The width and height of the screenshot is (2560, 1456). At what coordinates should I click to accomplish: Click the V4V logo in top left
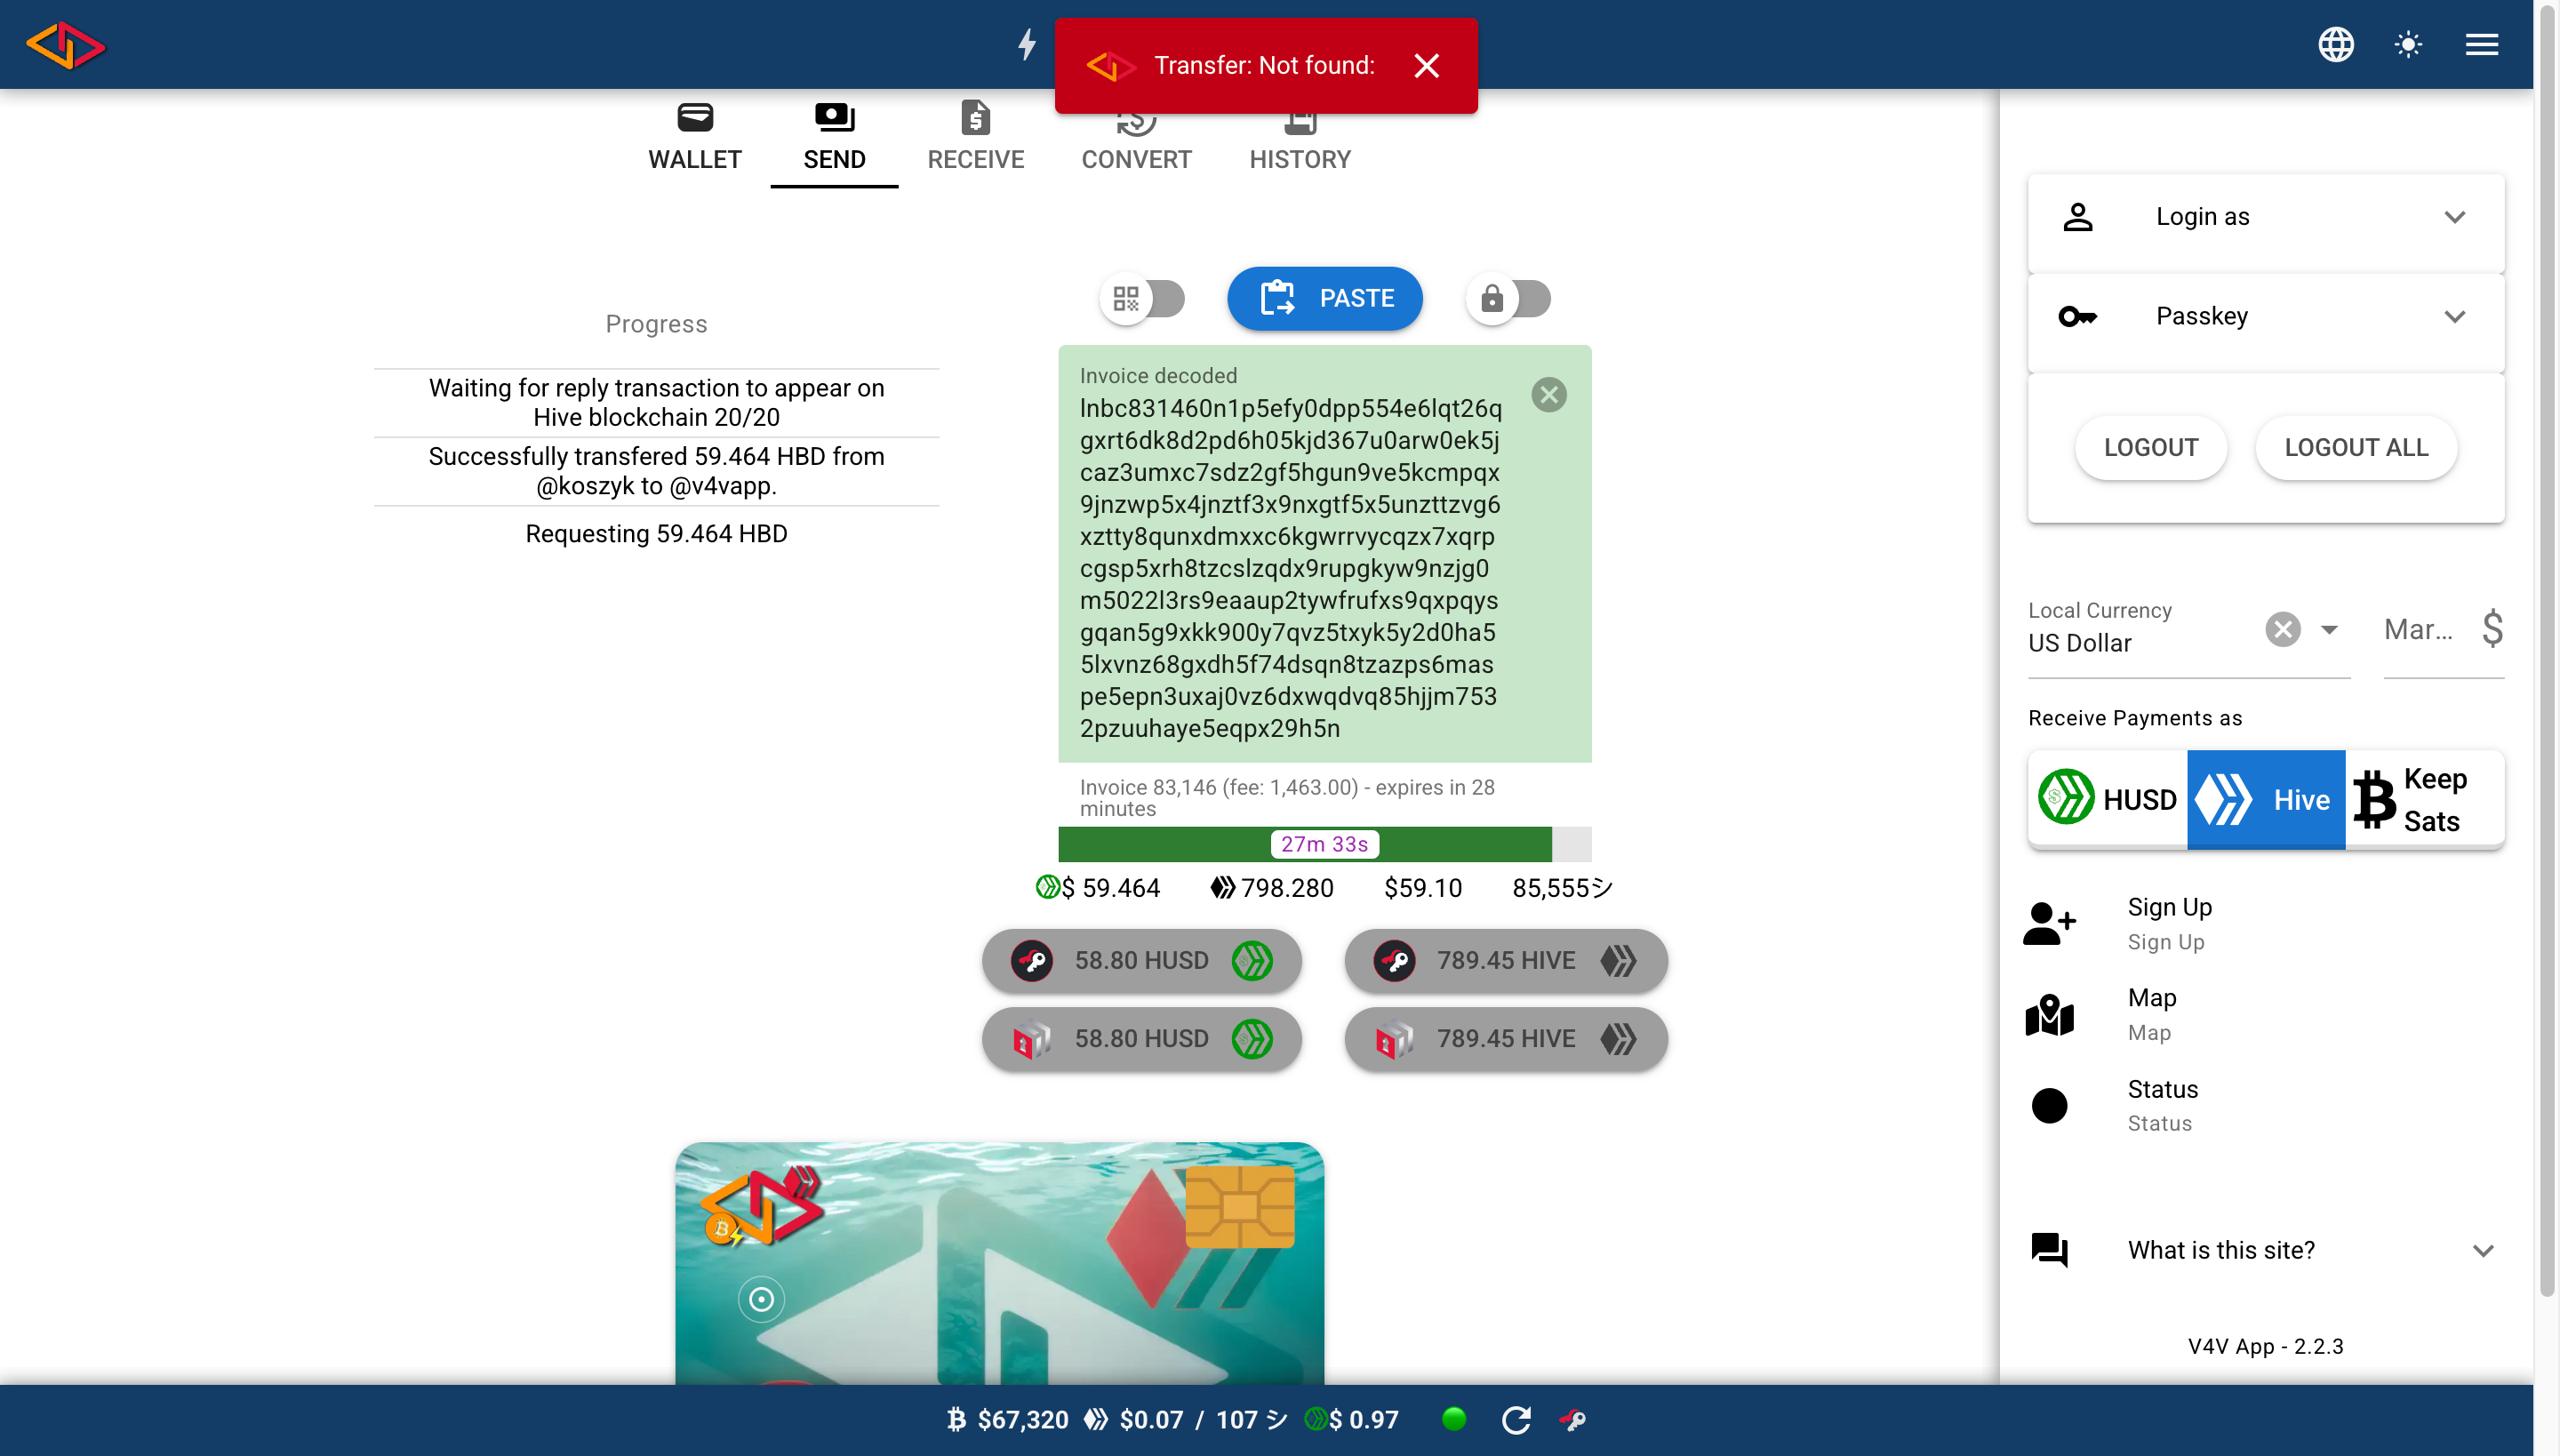66,45
